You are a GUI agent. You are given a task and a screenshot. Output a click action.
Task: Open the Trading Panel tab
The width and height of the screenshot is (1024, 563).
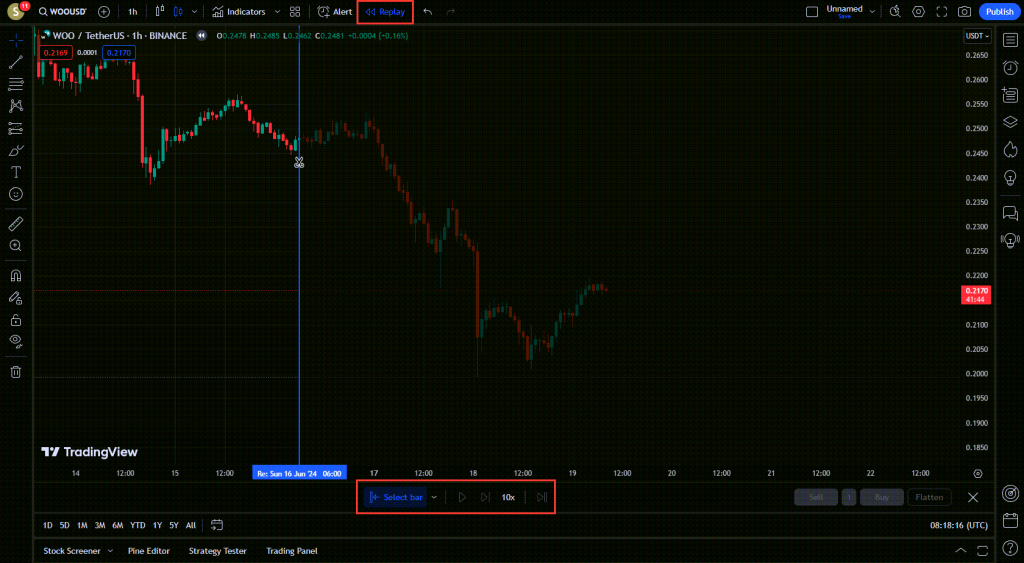coord(292,551)
